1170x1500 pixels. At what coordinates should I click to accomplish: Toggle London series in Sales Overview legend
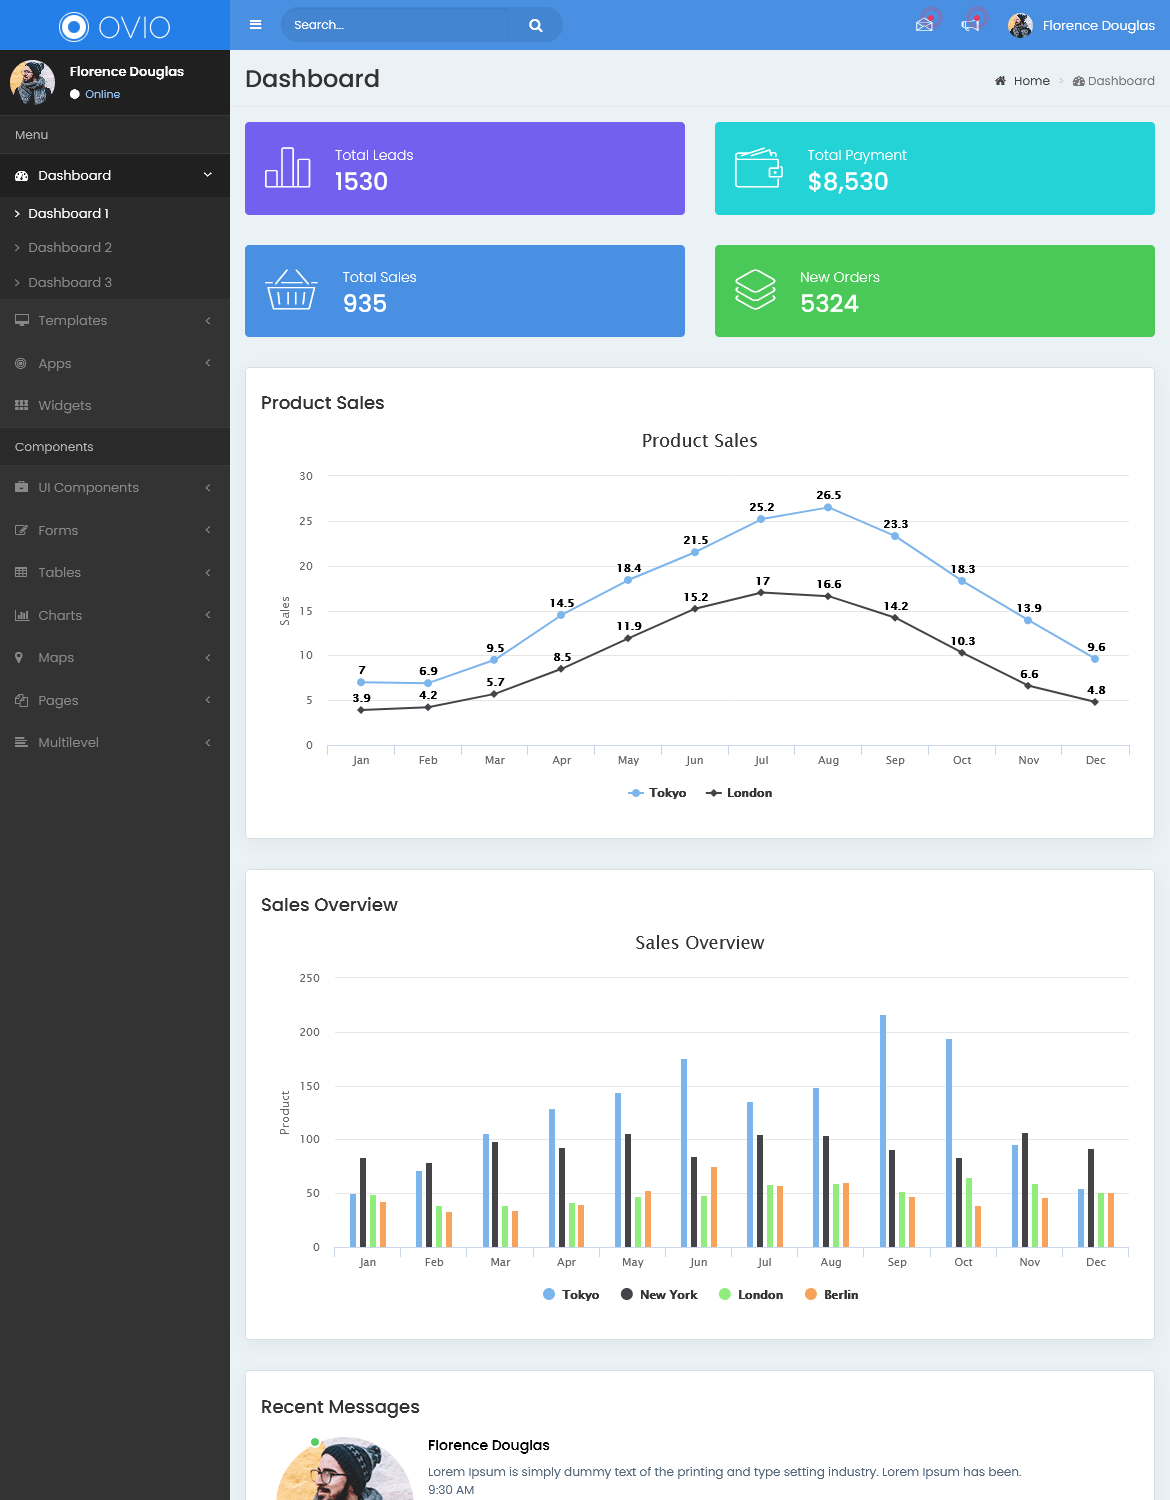point(751,1294)
